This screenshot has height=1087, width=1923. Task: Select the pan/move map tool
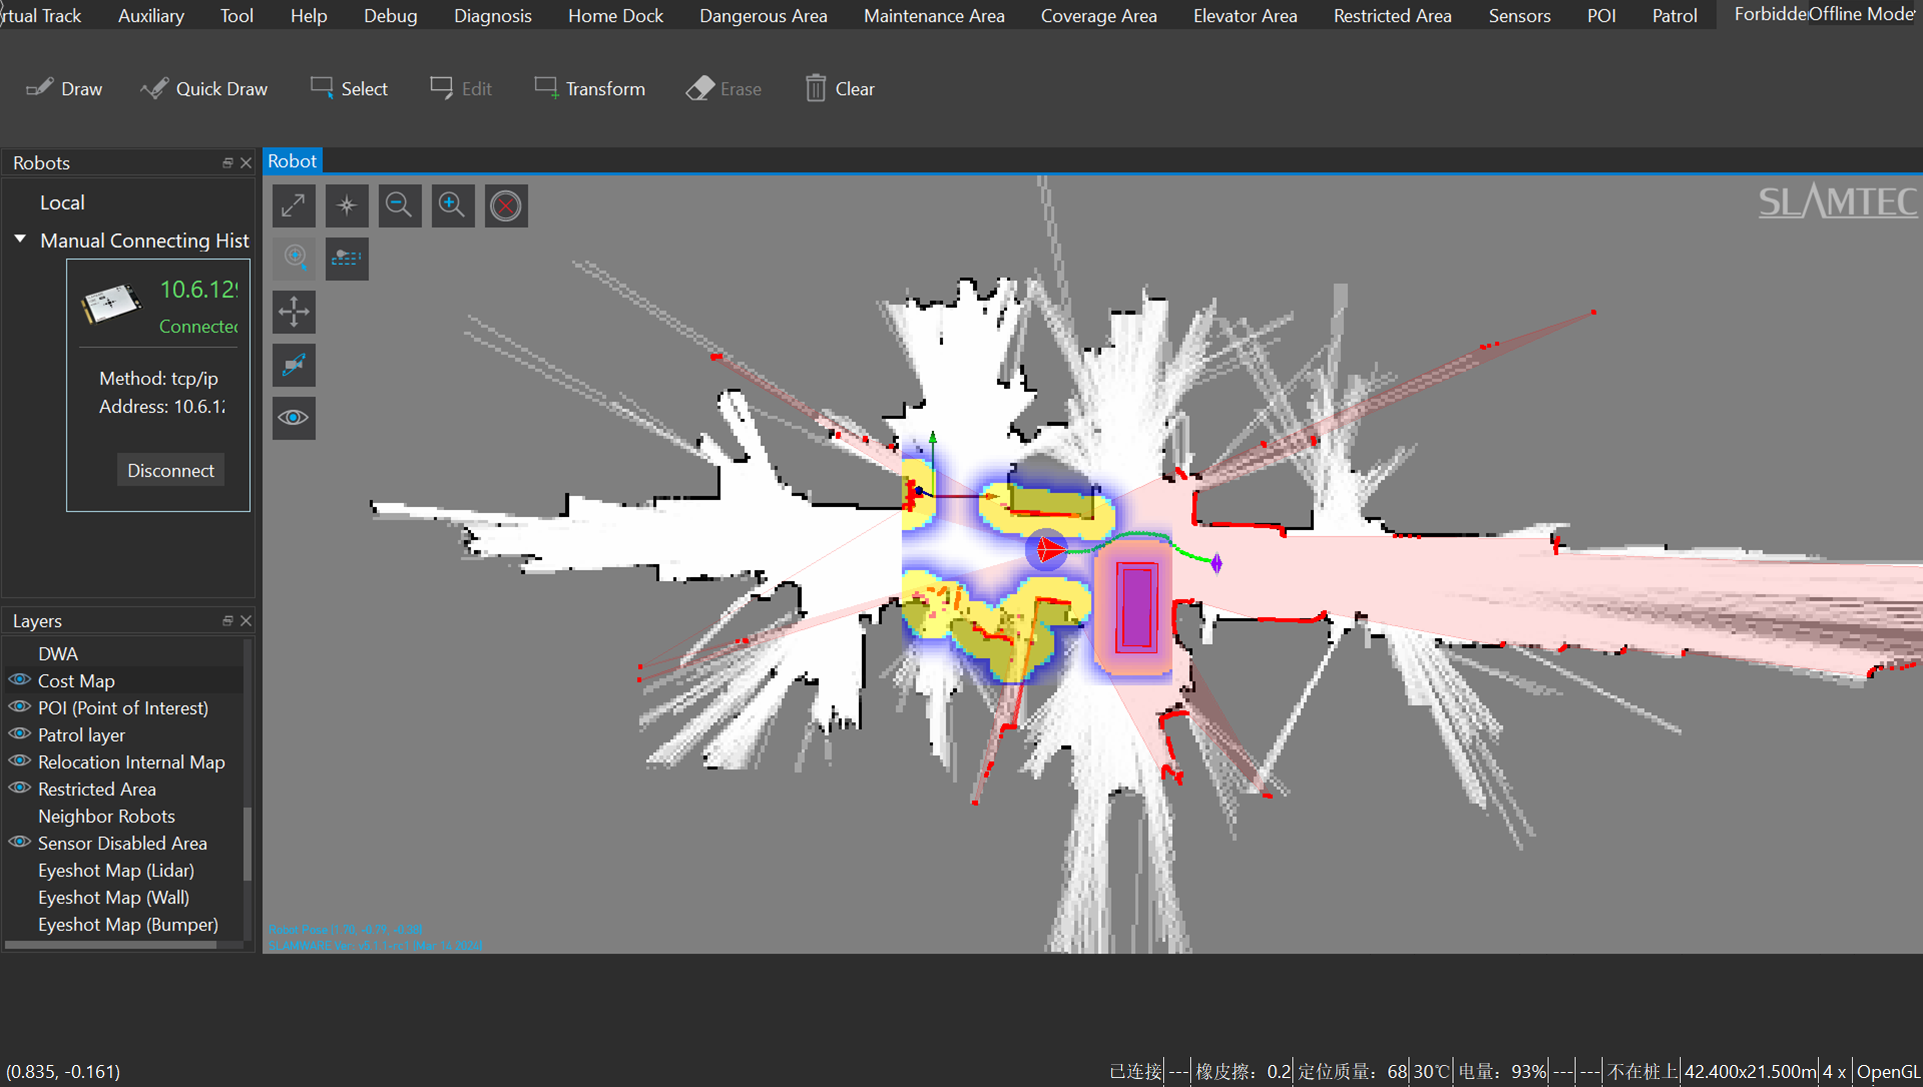point(293,312)
